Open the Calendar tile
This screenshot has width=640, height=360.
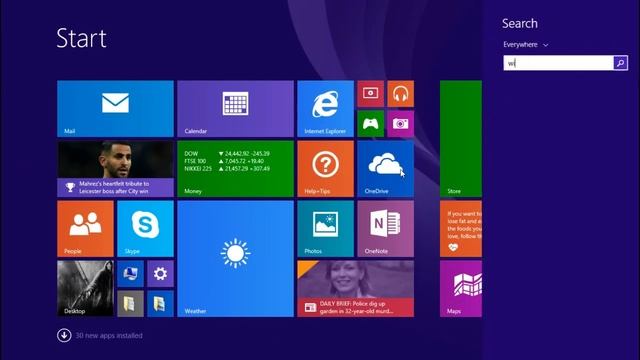[x=235, y=109]
